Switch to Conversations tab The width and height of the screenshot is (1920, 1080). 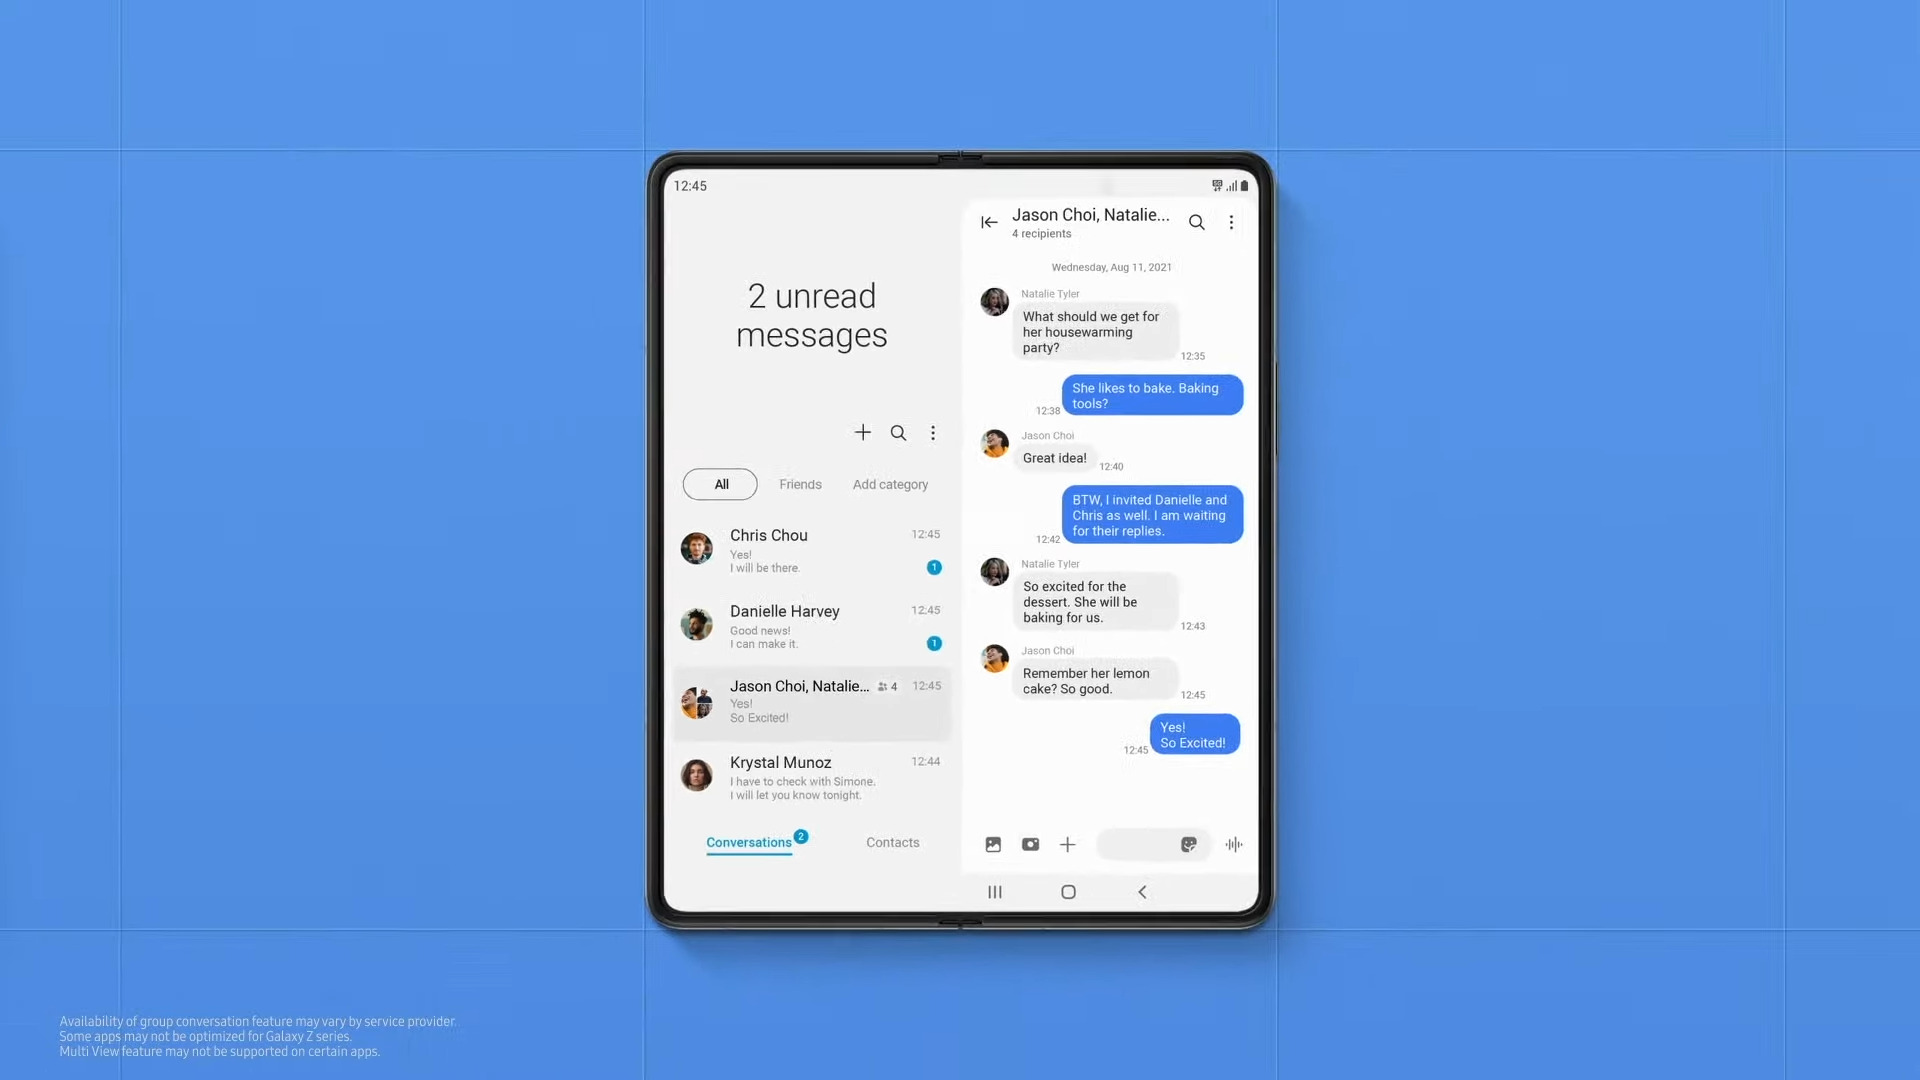[x=749, y=841]
